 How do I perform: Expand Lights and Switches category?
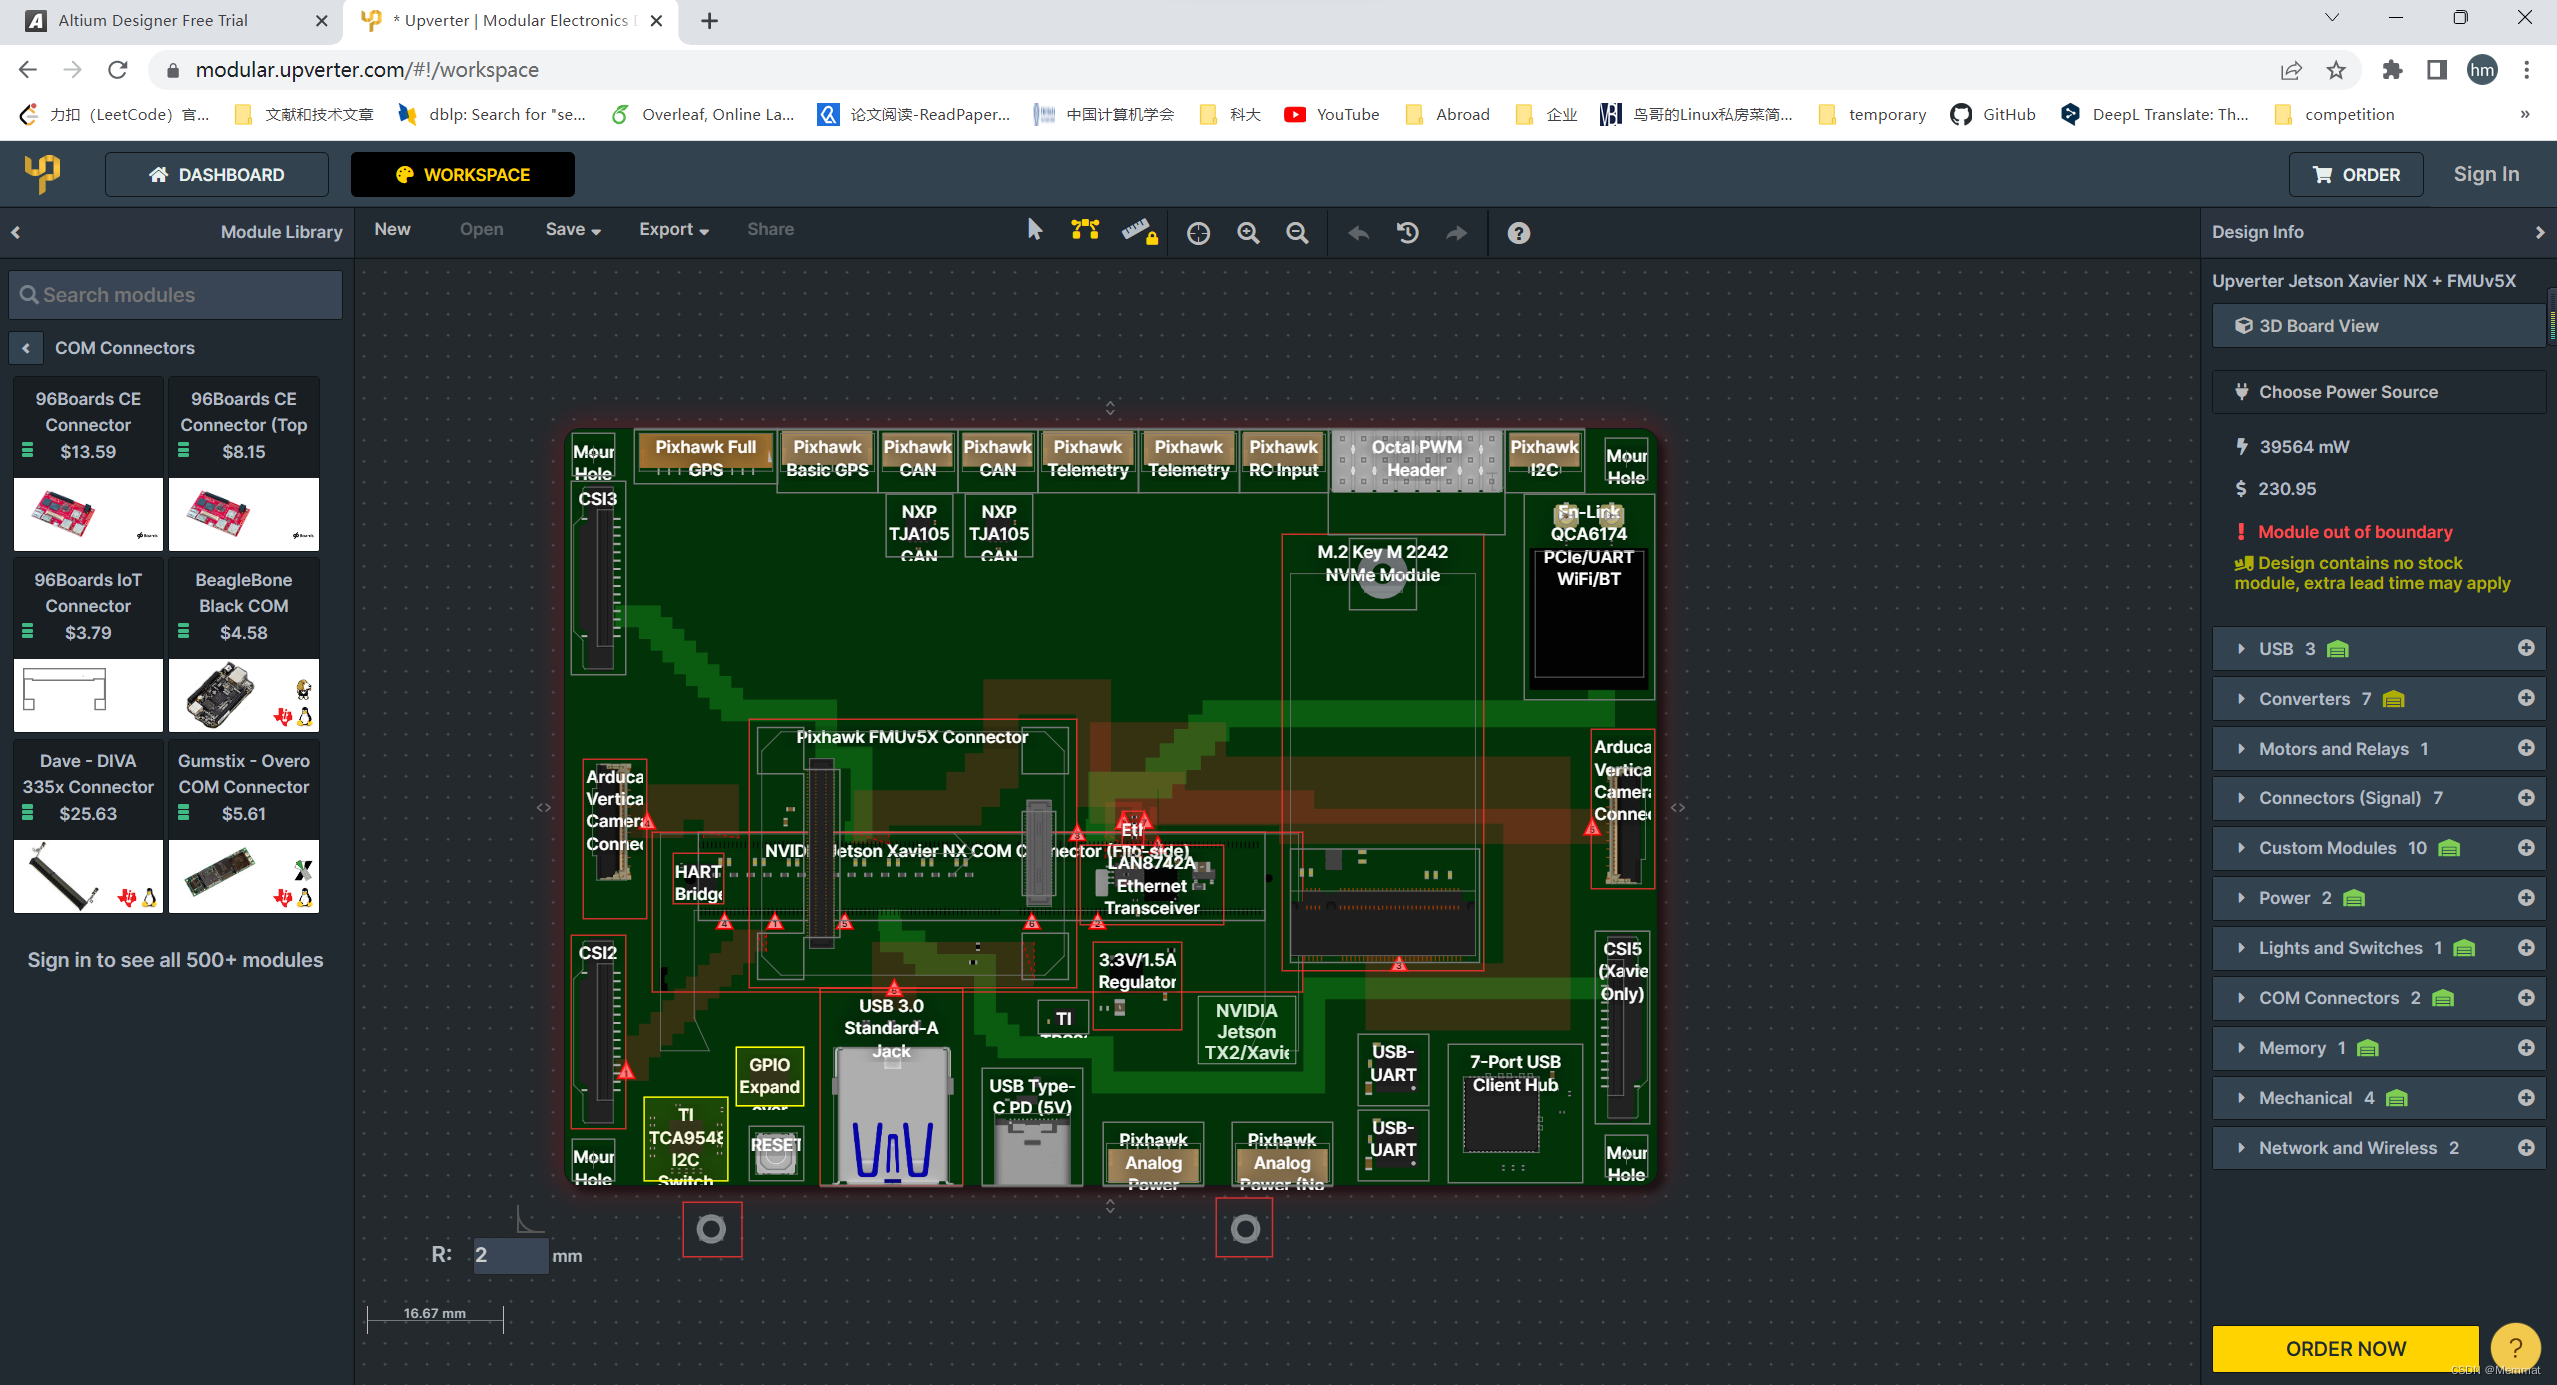point(2240,948)
